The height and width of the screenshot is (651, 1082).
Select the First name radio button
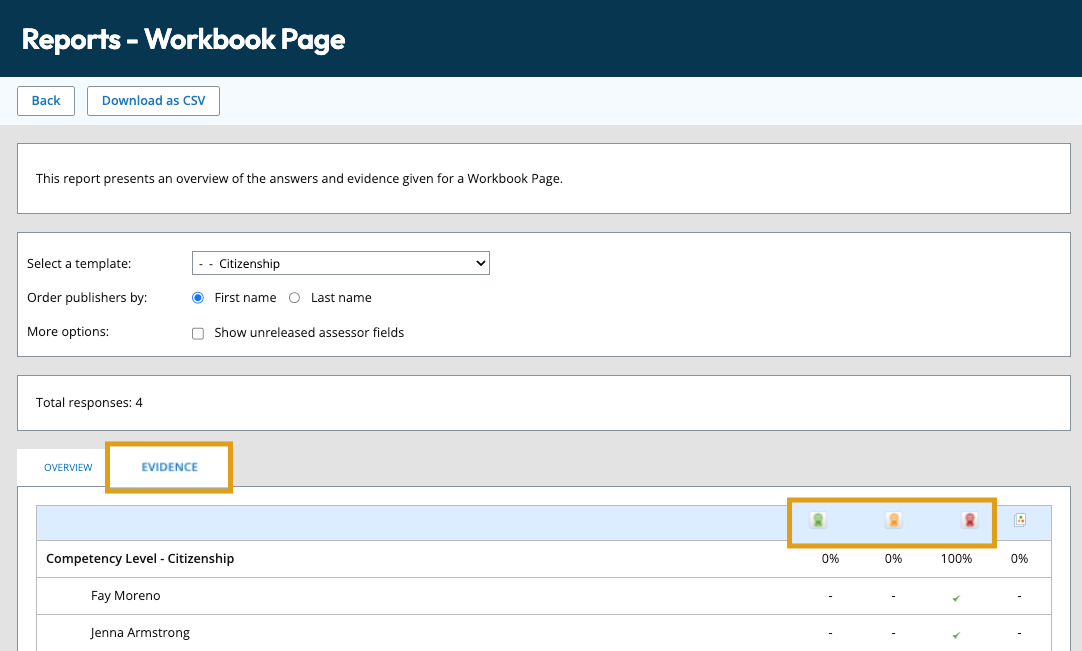(x=198, y=298)
